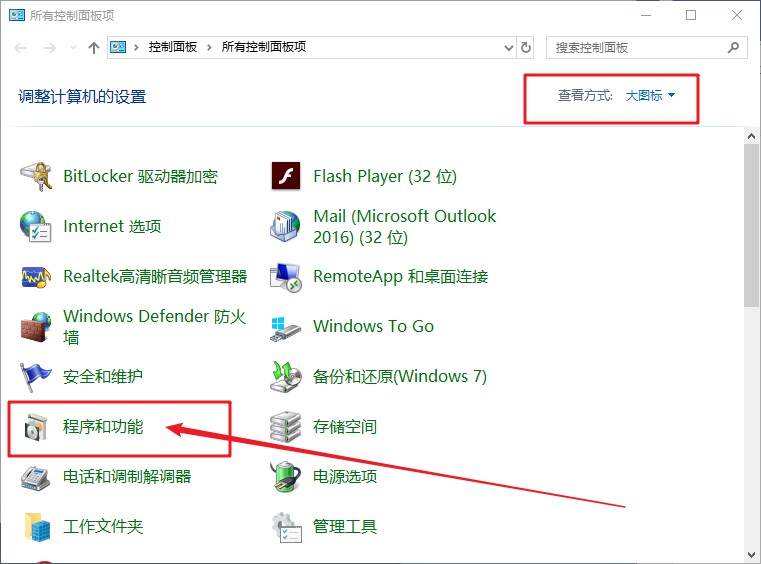Image resolution: width=761 pixels, height=564 pixels.
Task: Open the 电话和调制解调器 phone icon
Action: click(x=35, y=478)
